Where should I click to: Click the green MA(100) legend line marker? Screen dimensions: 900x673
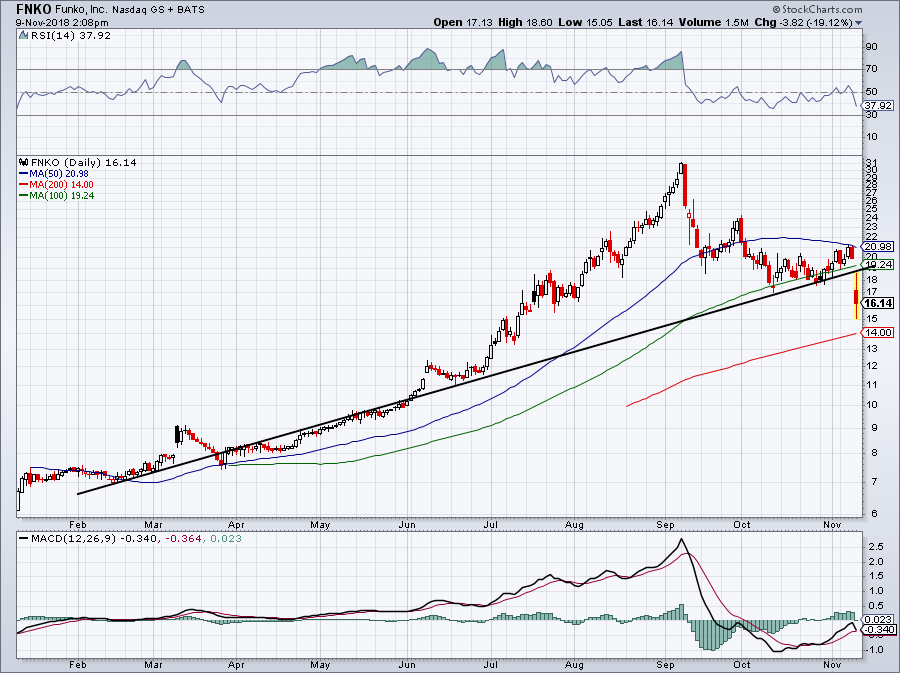[24, 195]
